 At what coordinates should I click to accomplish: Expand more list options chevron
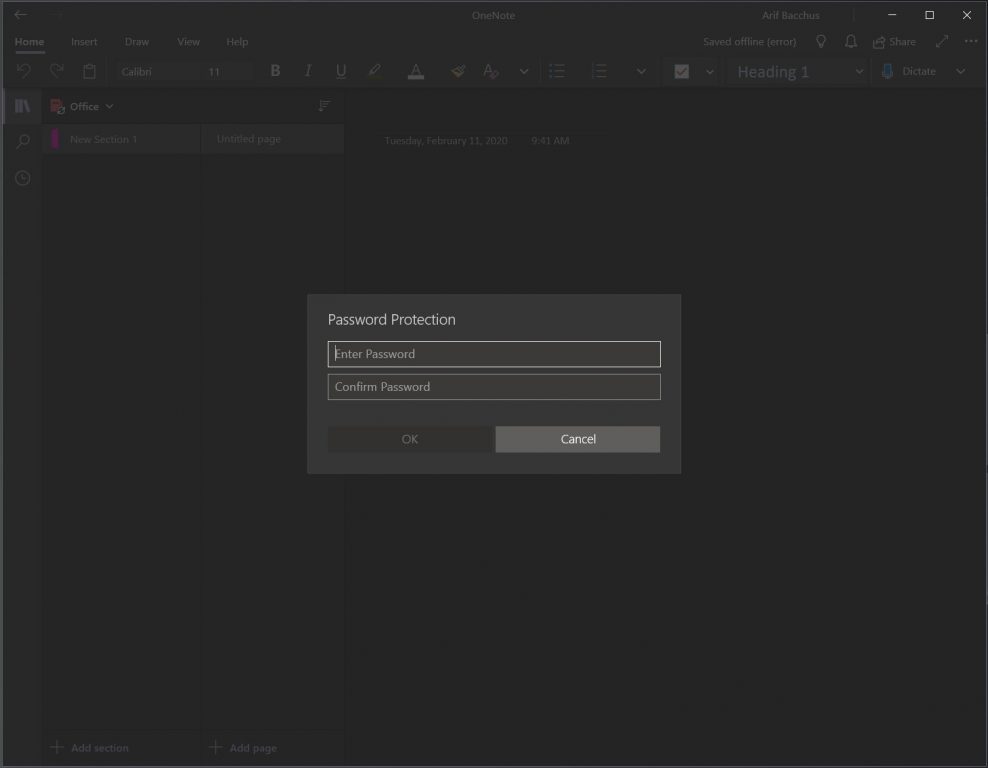[x=641, y=71]
